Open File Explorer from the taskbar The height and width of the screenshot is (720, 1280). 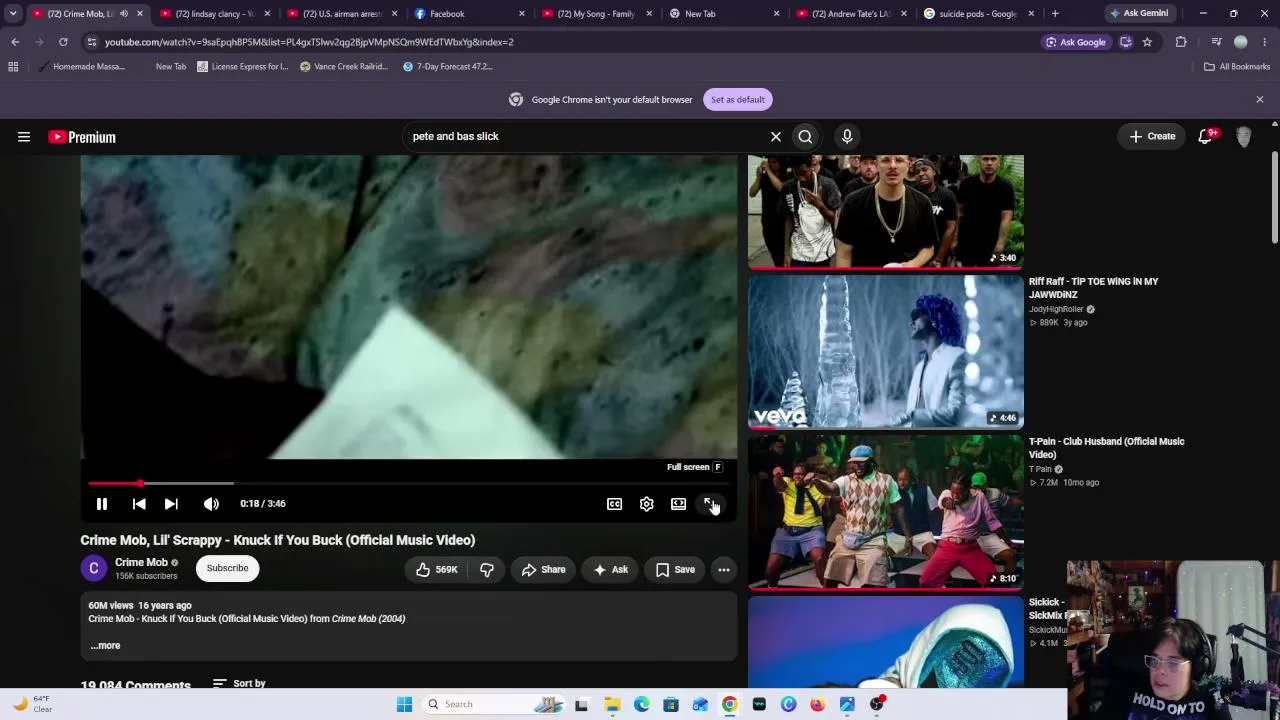click(612, 704)
